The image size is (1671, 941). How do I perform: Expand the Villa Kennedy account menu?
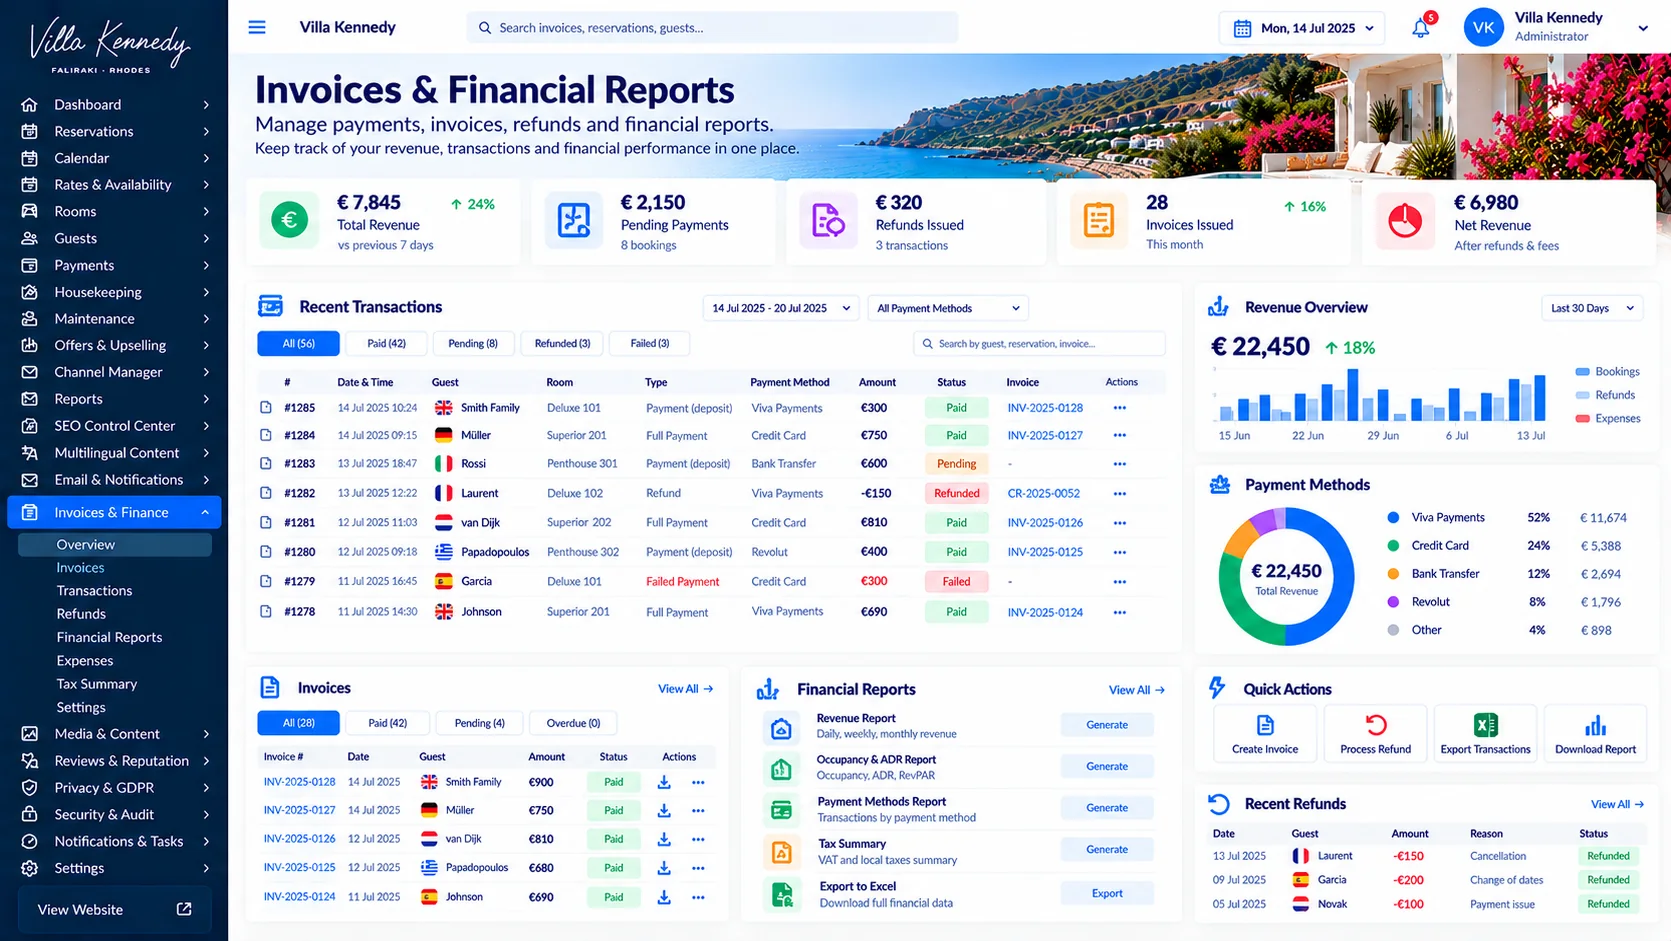tap(1642, 28)
